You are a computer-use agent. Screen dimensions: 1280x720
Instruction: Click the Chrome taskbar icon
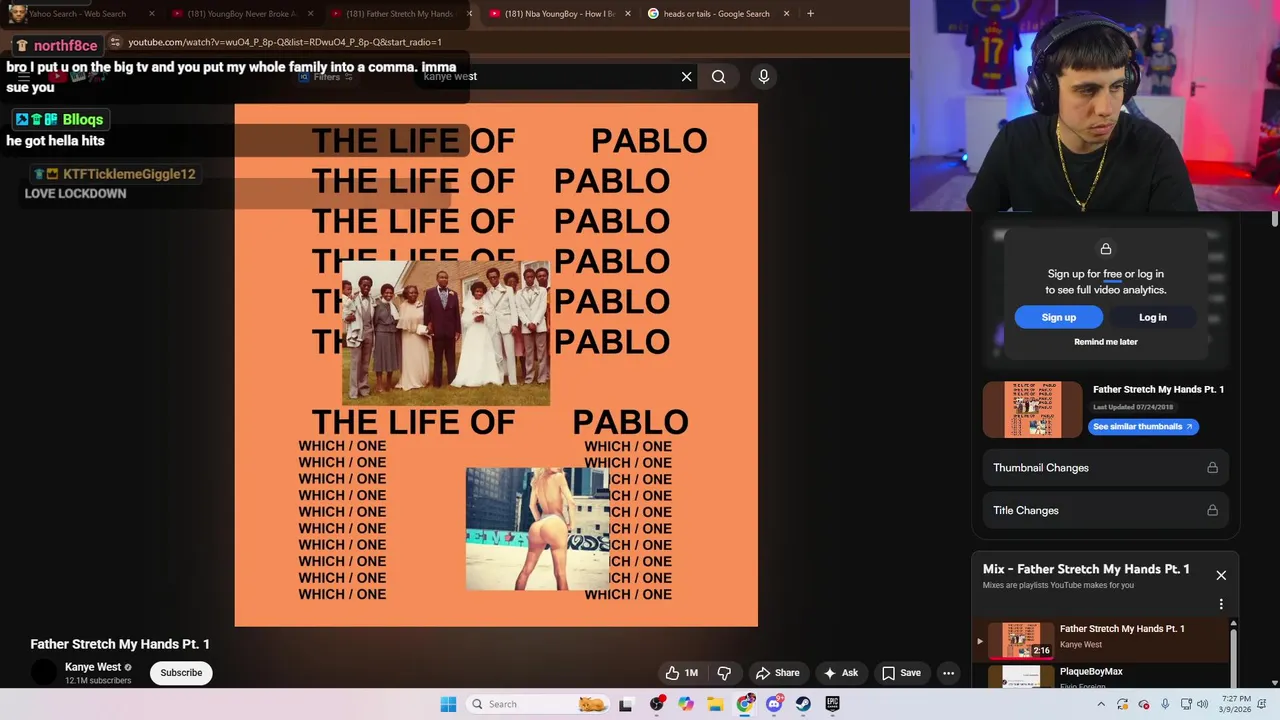point(745,704)
